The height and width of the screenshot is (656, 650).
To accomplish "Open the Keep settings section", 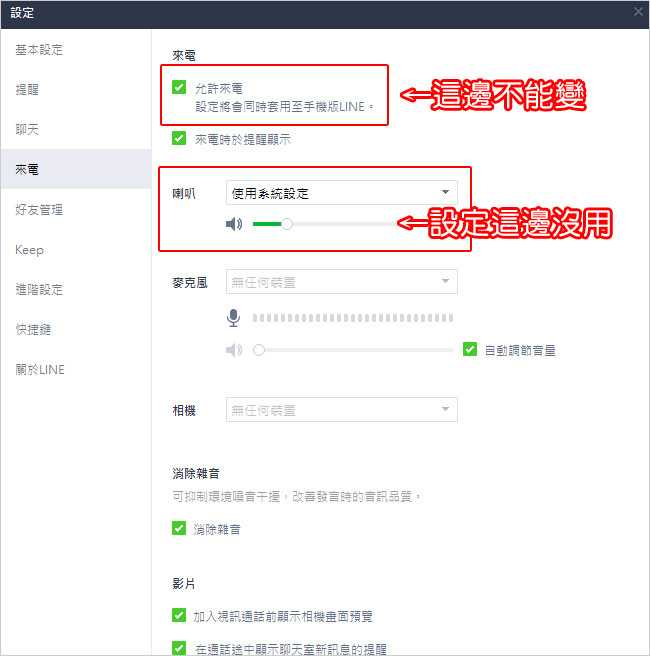I will (x=29, y=250).
